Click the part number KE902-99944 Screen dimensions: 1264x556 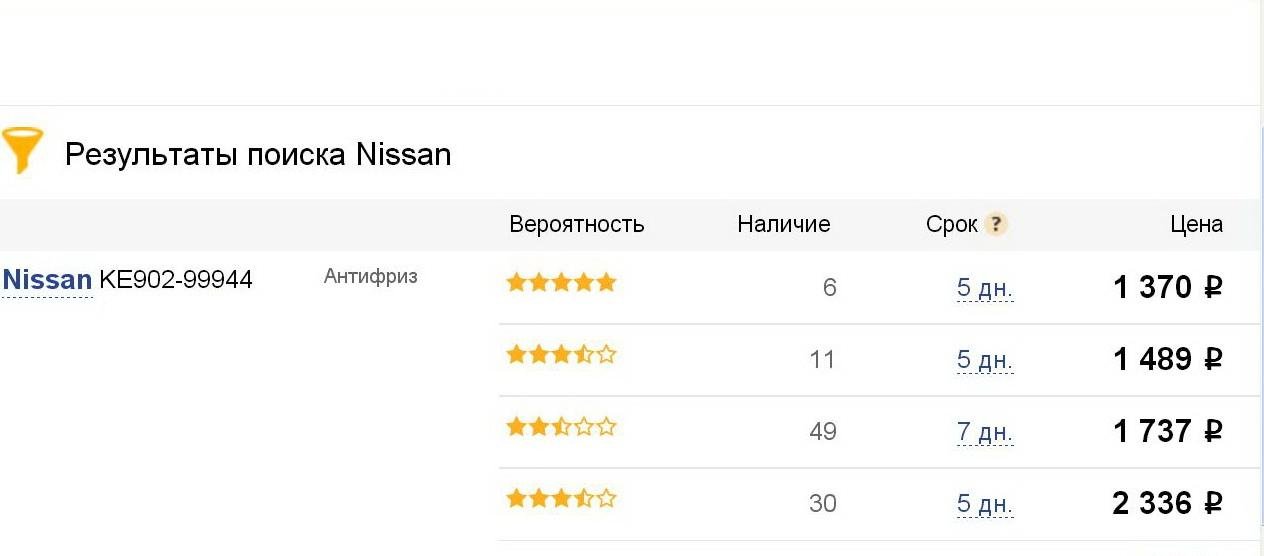[x=176, y=280]
